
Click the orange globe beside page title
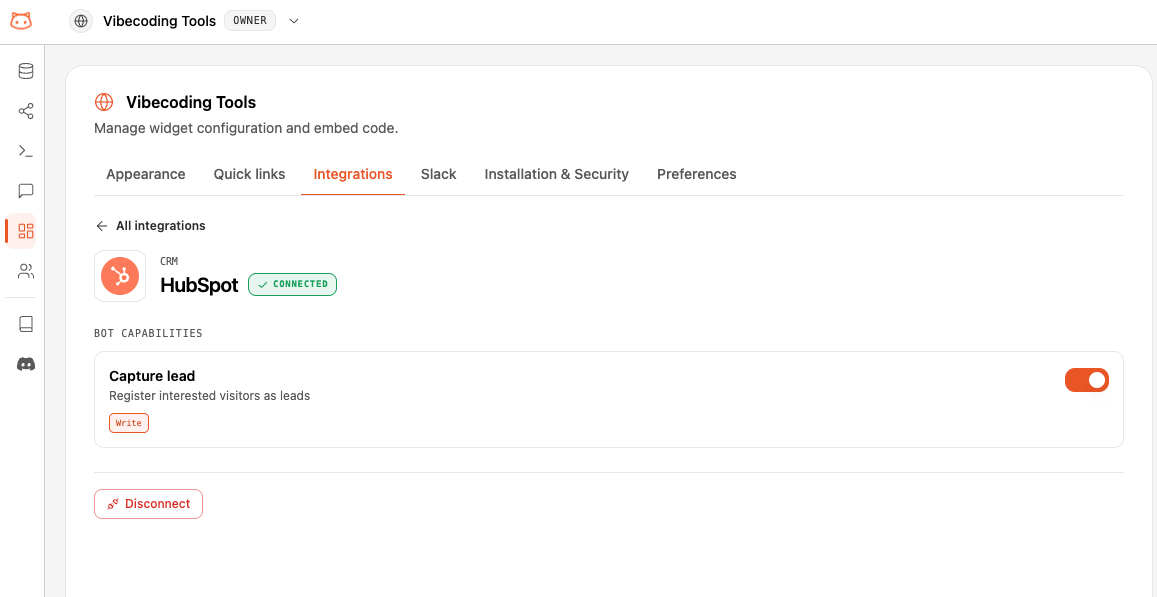(104, 102)
